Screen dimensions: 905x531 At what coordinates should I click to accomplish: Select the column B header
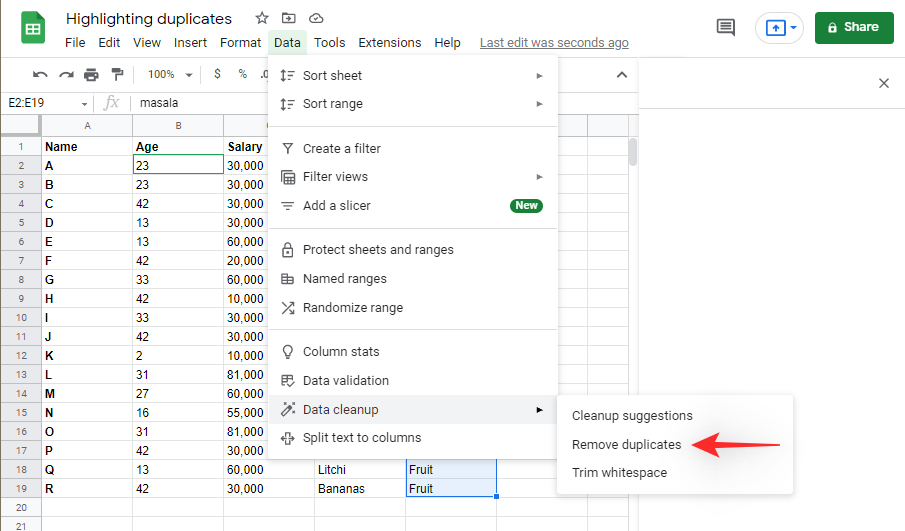[x=178, y=125]
